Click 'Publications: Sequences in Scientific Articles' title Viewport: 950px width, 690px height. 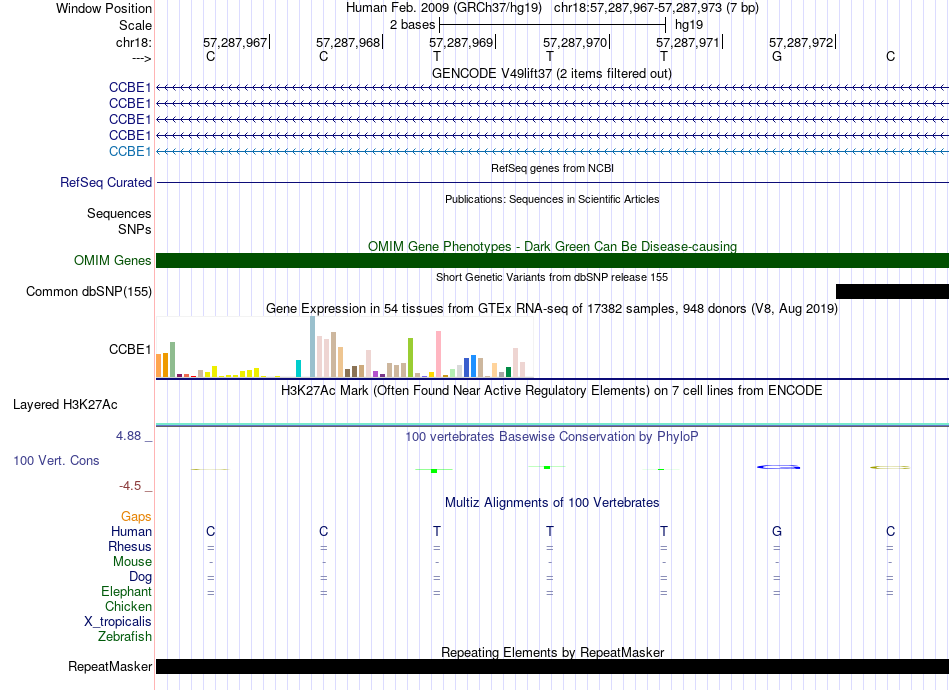[552, 199]
